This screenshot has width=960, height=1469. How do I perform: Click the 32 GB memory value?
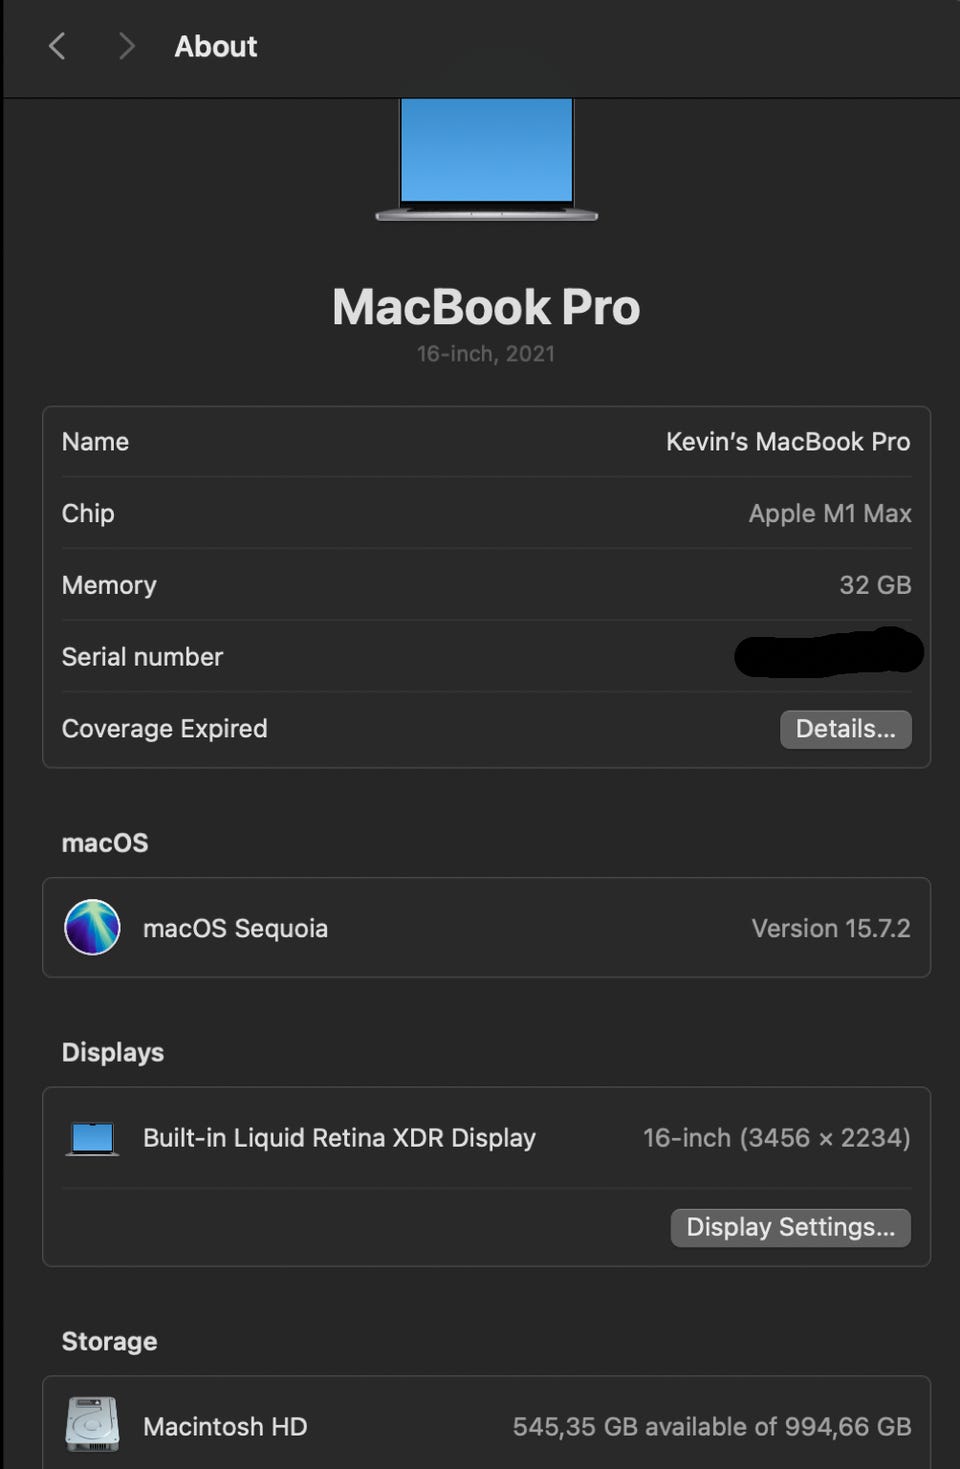click(x=875, y=585)
